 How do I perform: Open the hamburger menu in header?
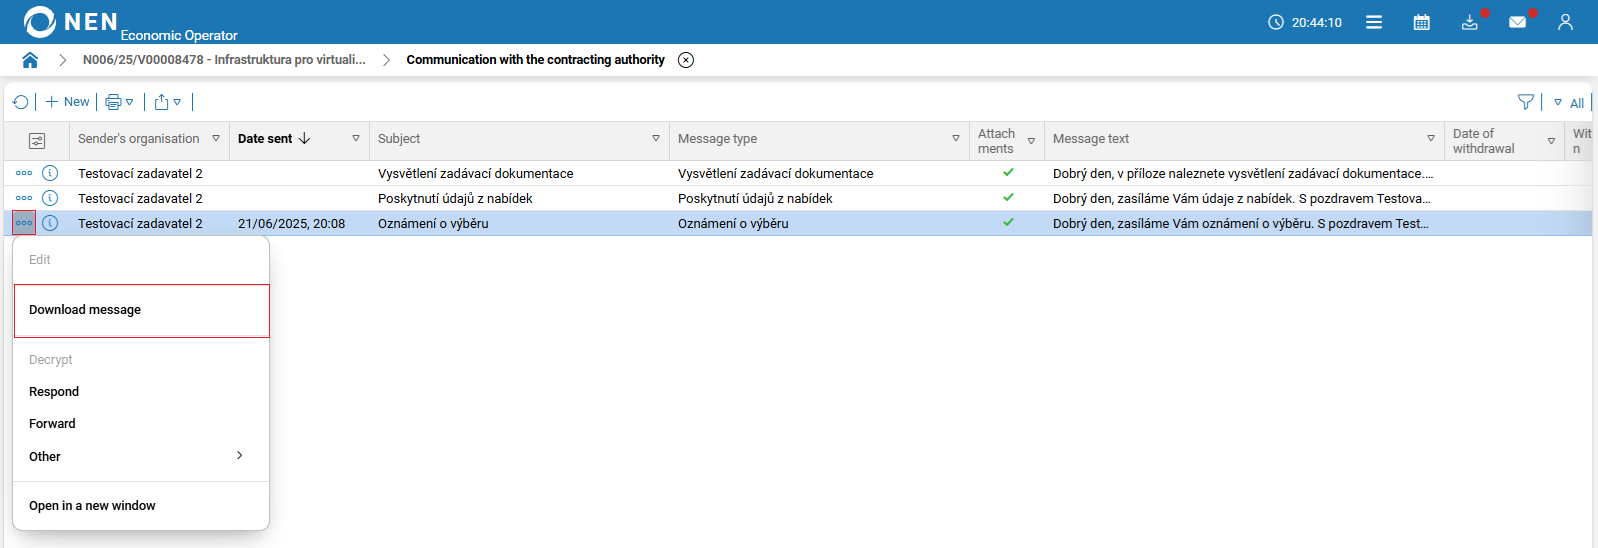1374,22
